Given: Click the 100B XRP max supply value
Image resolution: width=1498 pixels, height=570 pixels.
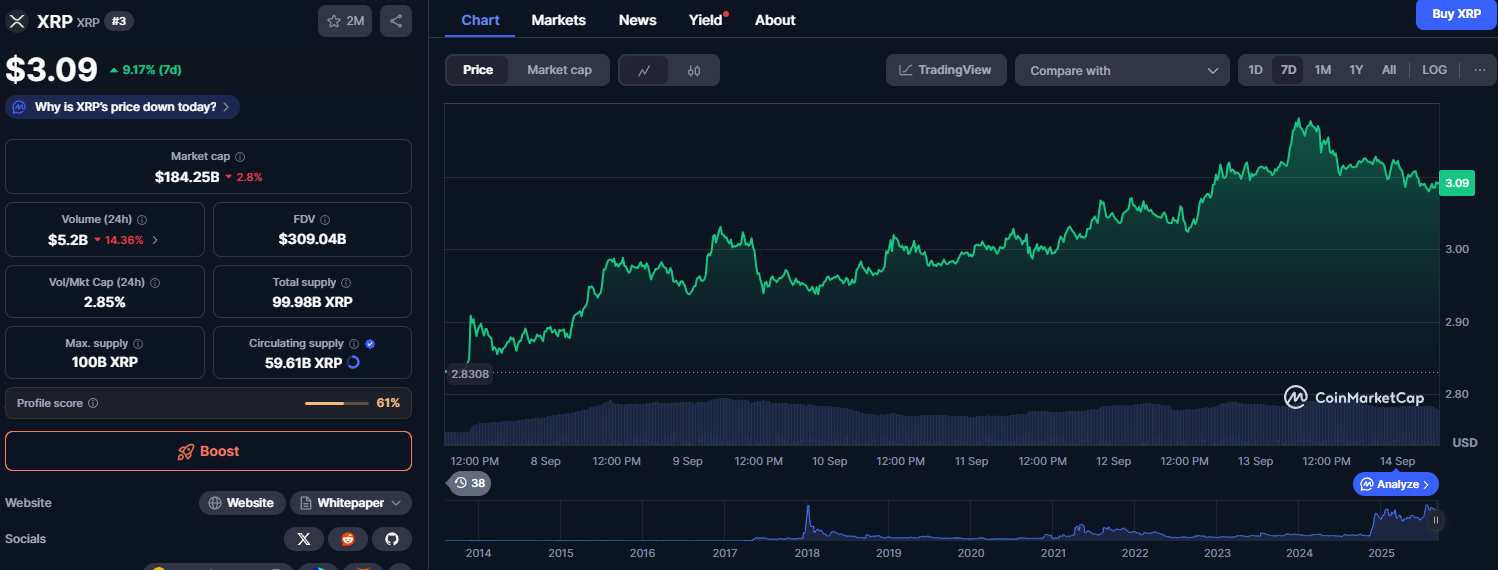Looking at the screenshot, I should click(105, 362).
